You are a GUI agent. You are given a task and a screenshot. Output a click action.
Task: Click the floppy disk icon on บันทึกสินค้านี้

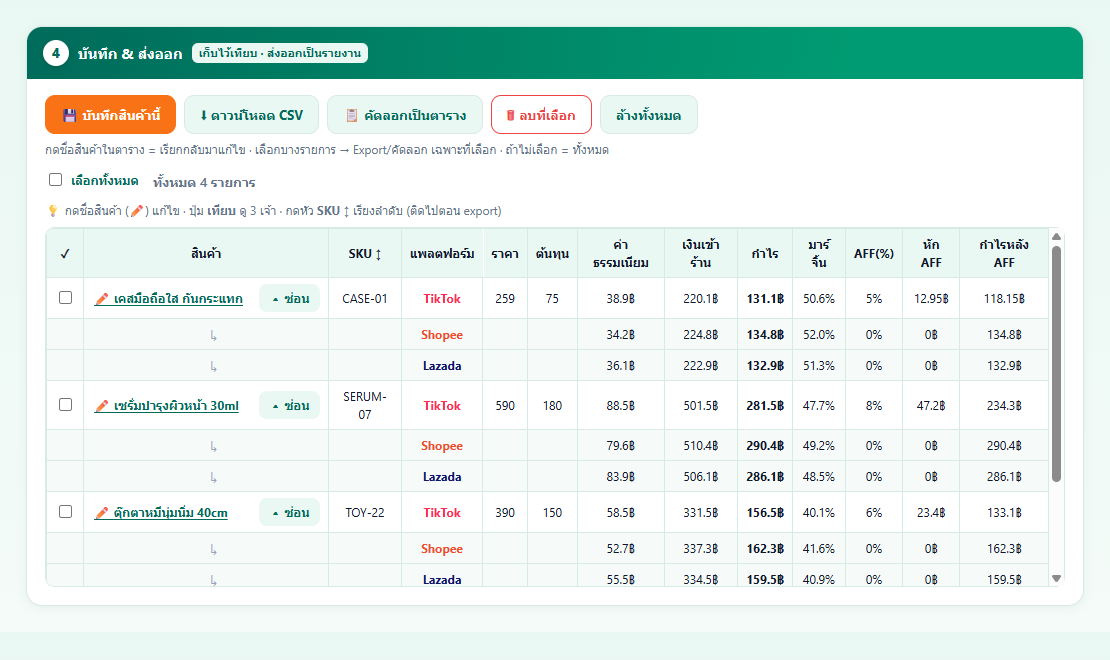69,115
